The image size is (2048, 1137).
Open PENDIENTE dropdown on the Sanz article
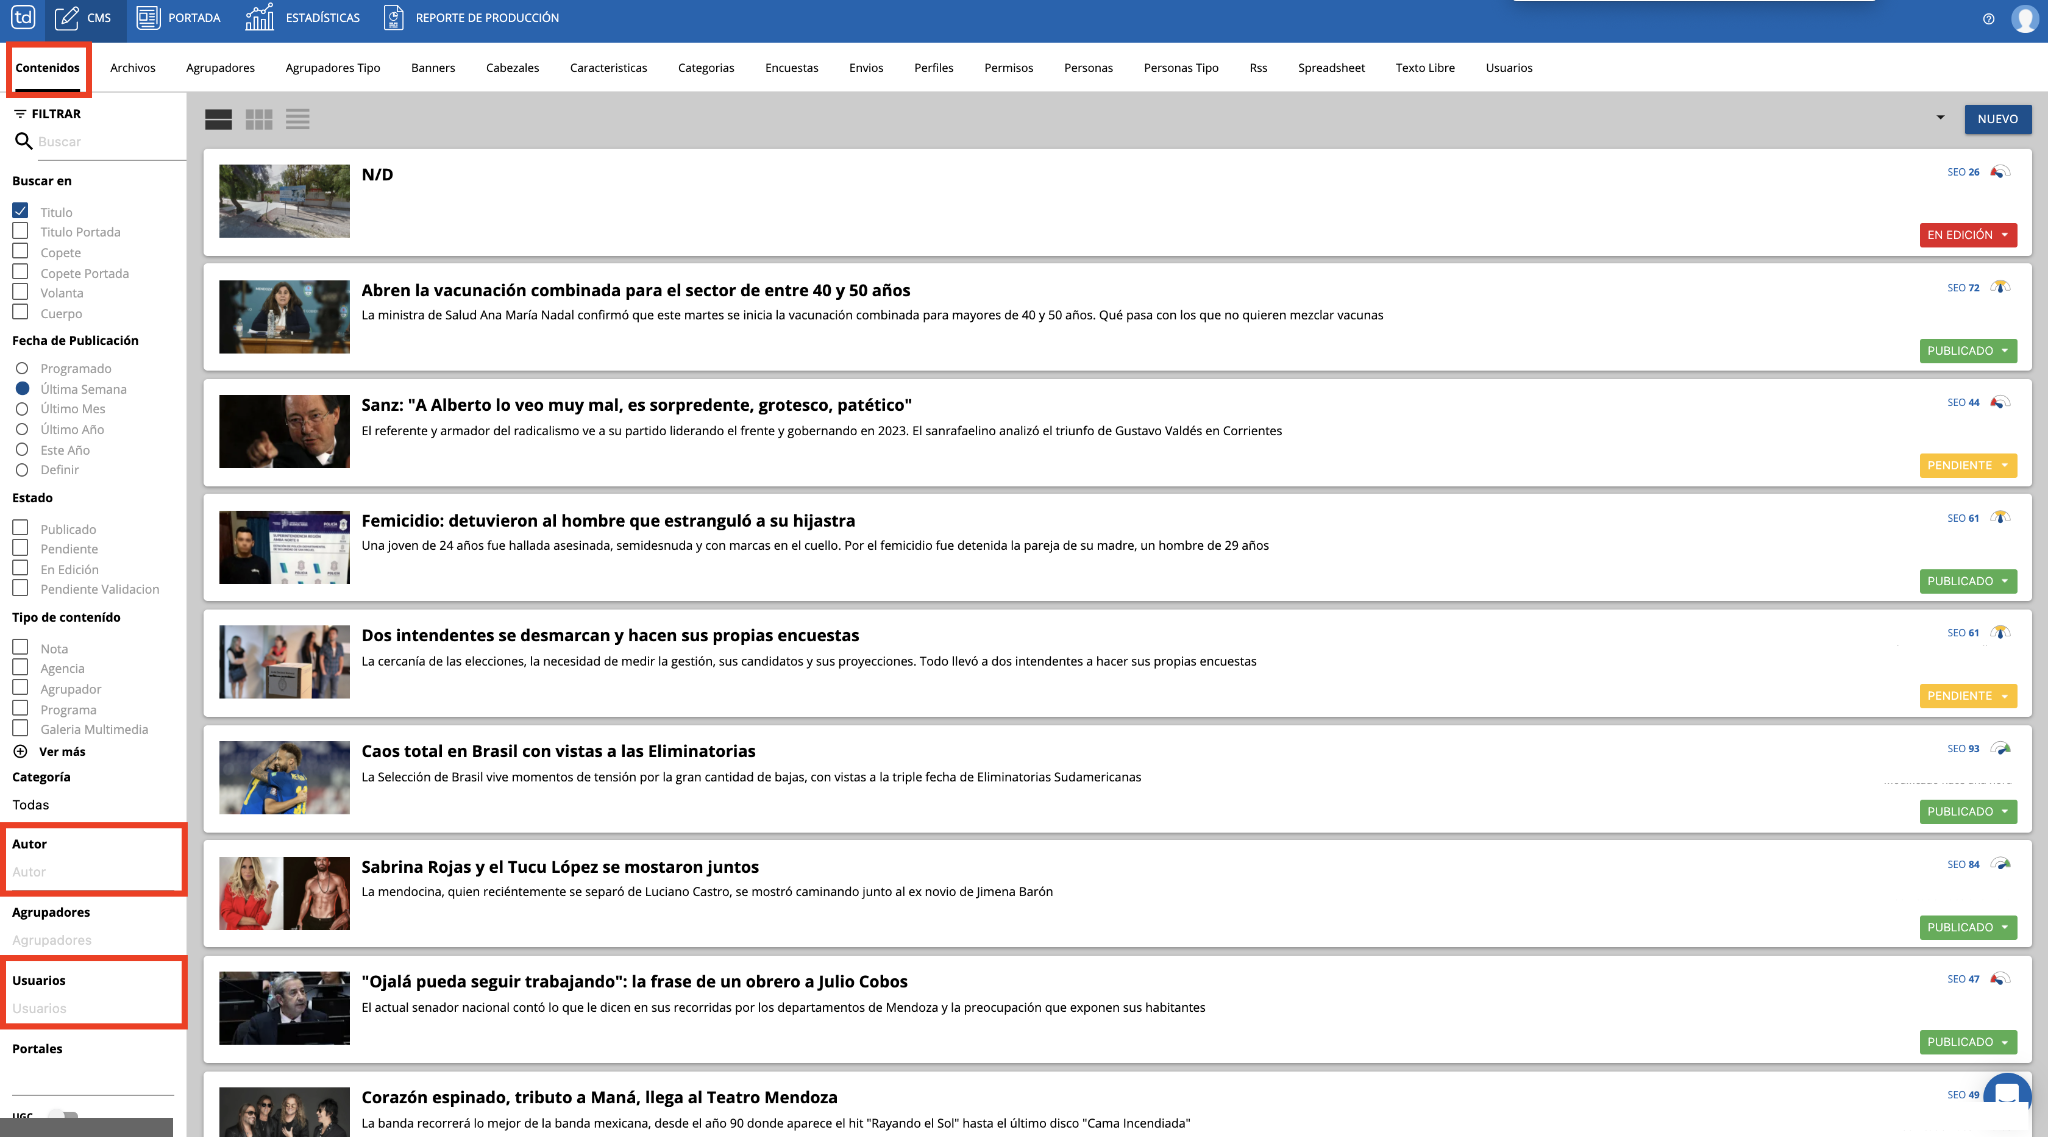tap(1967, 466)
